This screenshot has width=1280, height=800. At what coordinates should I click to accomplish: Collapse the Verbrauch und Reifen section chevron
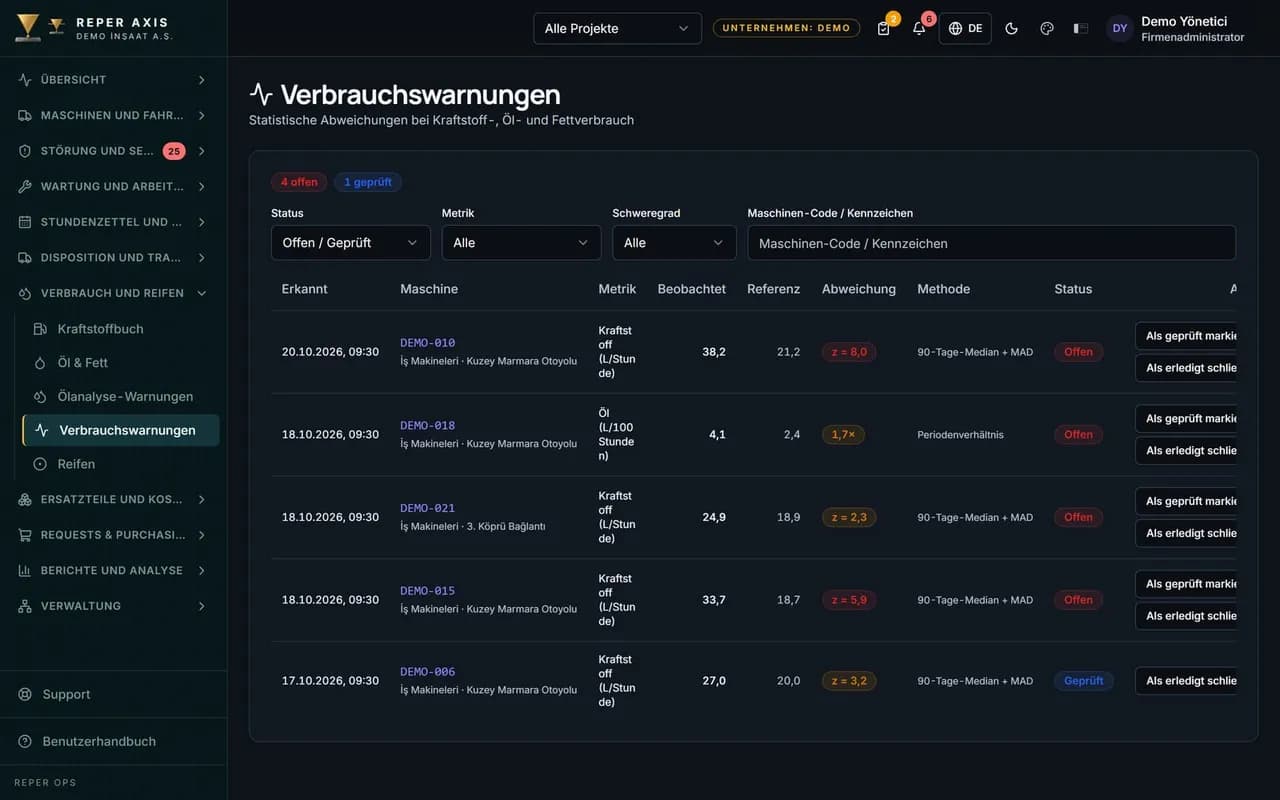coord(202,293)
